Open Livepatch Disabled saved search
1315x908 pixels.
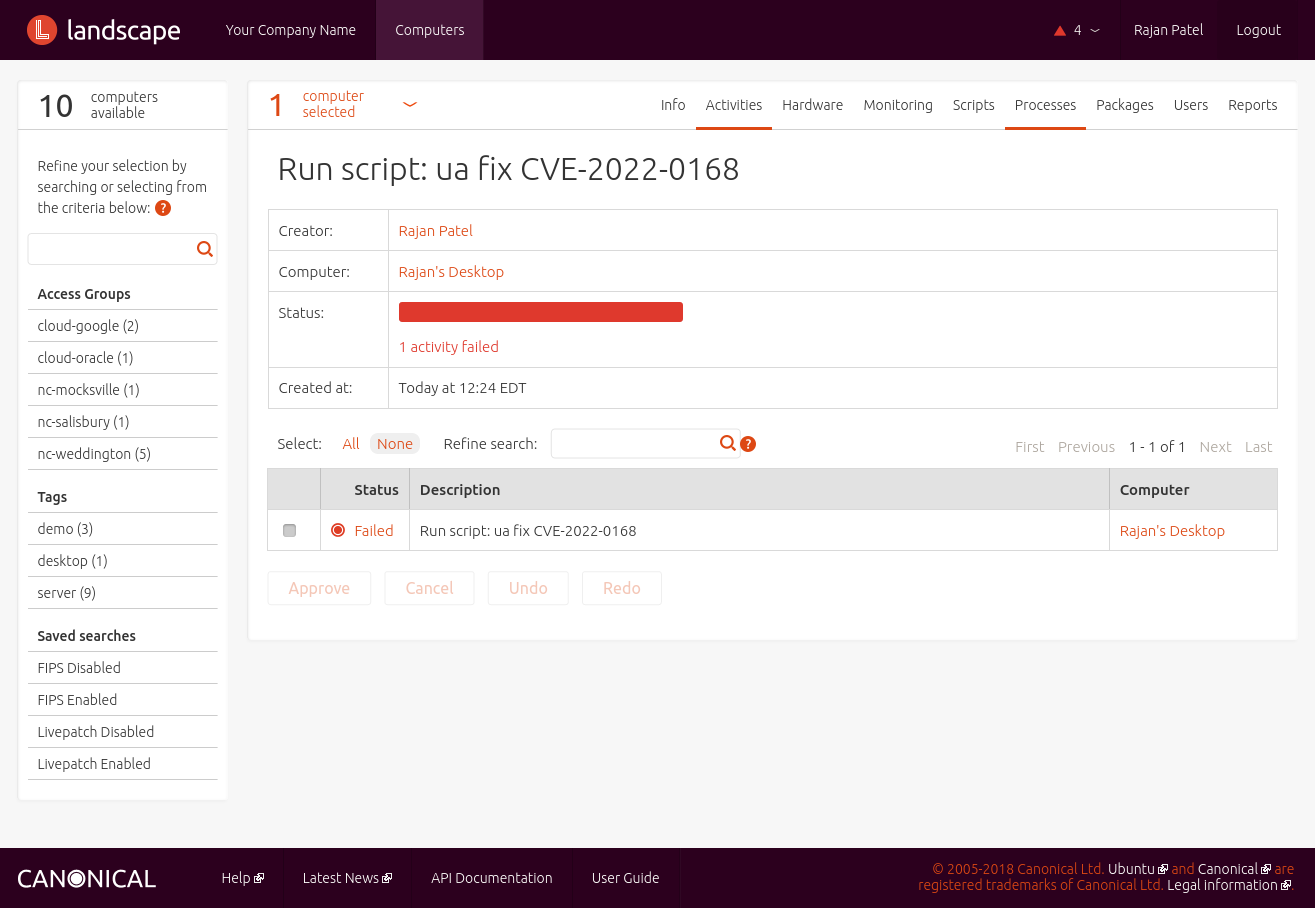[96, 732]
